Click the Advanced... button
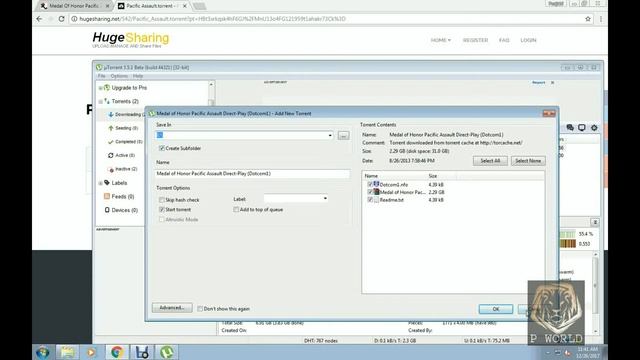The height and width of the screenshot is (360, 640). [x=172, y=308]
